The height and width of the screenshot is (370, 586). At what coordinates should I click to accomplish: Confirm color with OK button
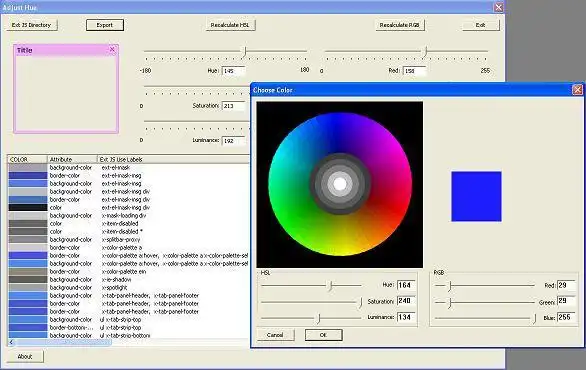[323, 335]
